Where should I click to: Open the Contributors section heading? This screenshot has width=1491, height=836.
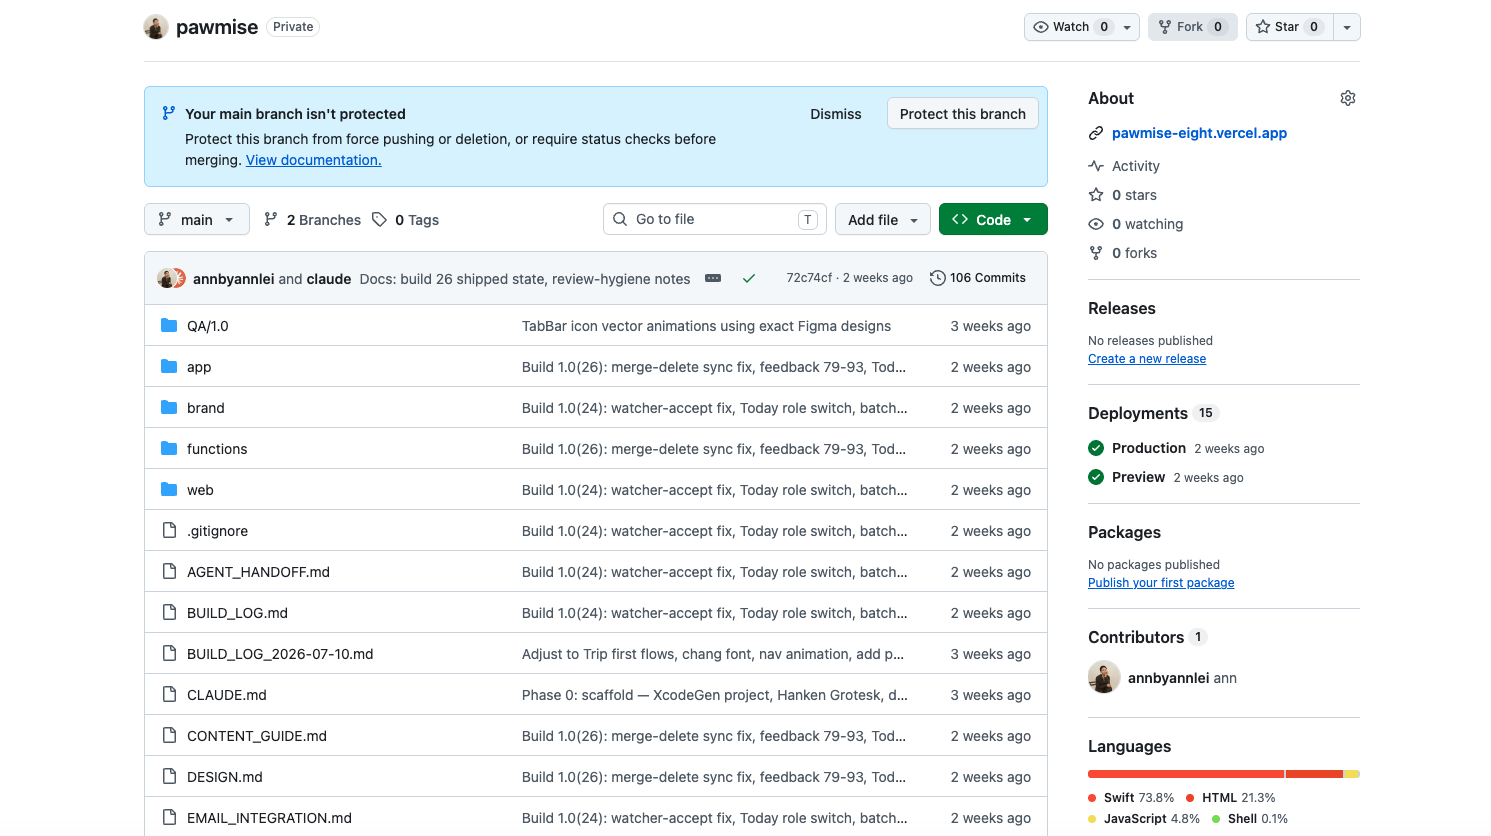1136,637
